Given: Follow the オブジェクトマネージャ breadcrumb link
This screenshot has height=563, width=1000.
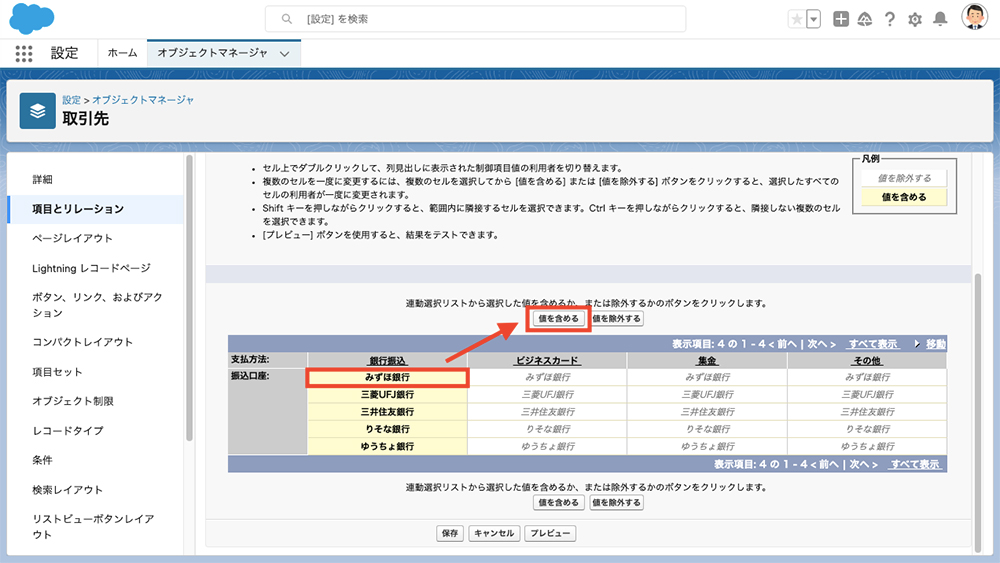Looking at the screenshot, I should pos(143,99).
